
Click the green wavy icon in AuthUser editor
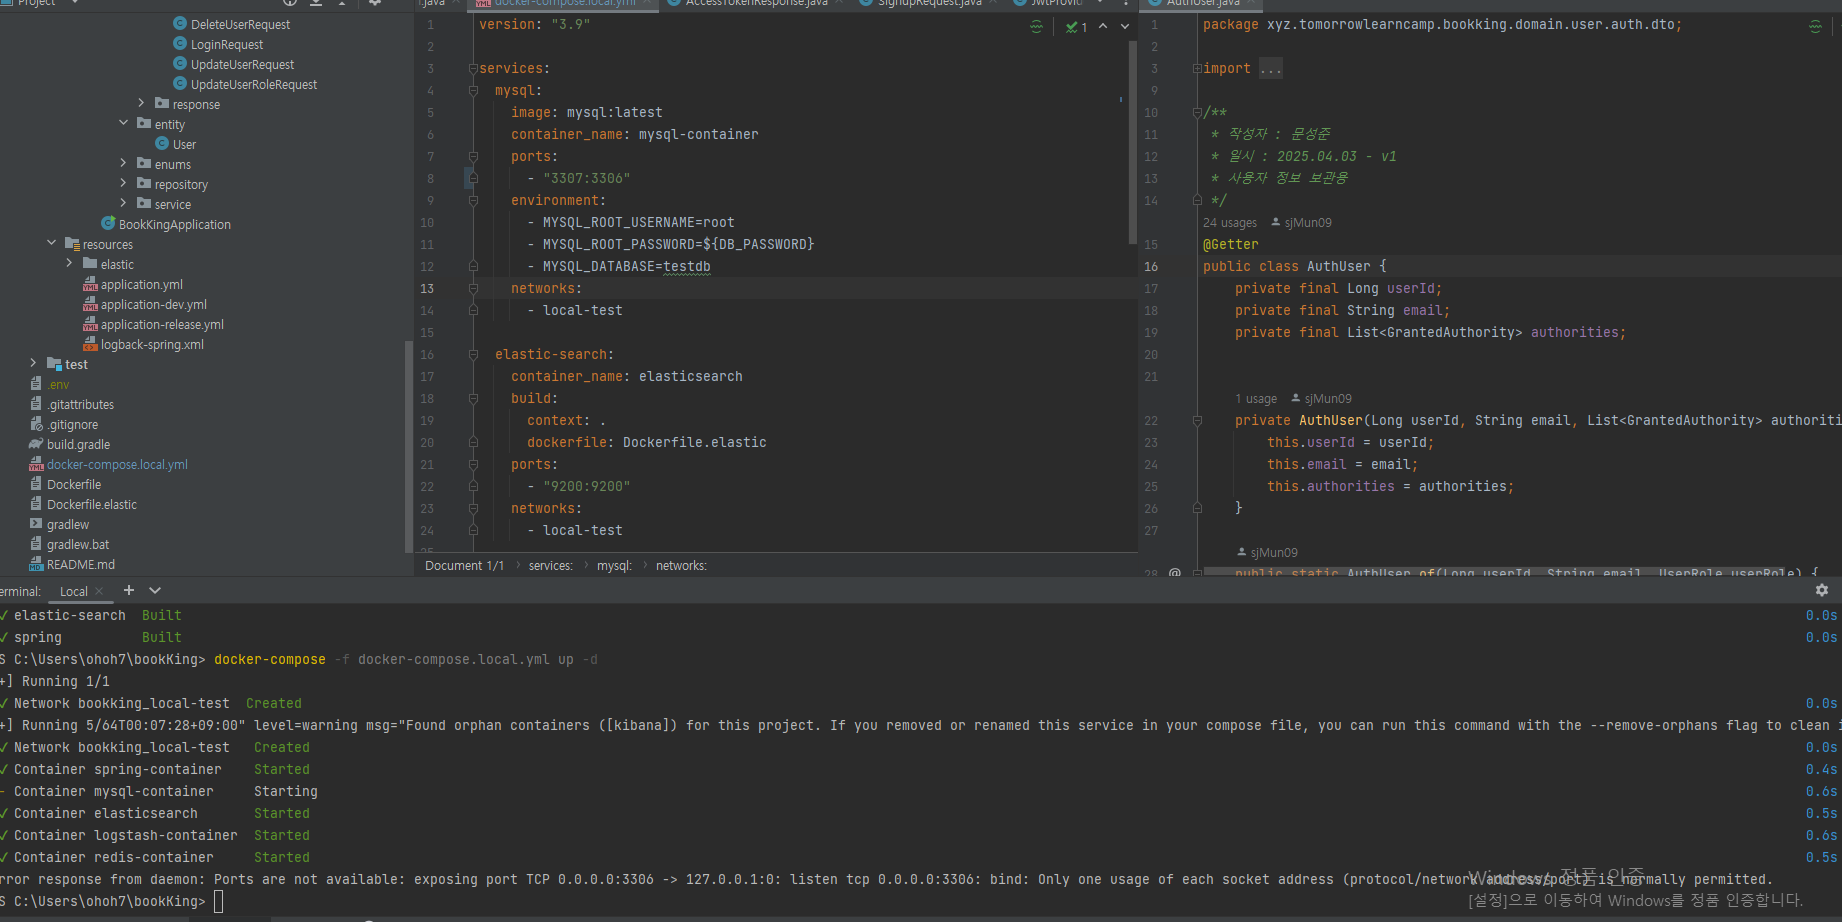(1815, 27)
